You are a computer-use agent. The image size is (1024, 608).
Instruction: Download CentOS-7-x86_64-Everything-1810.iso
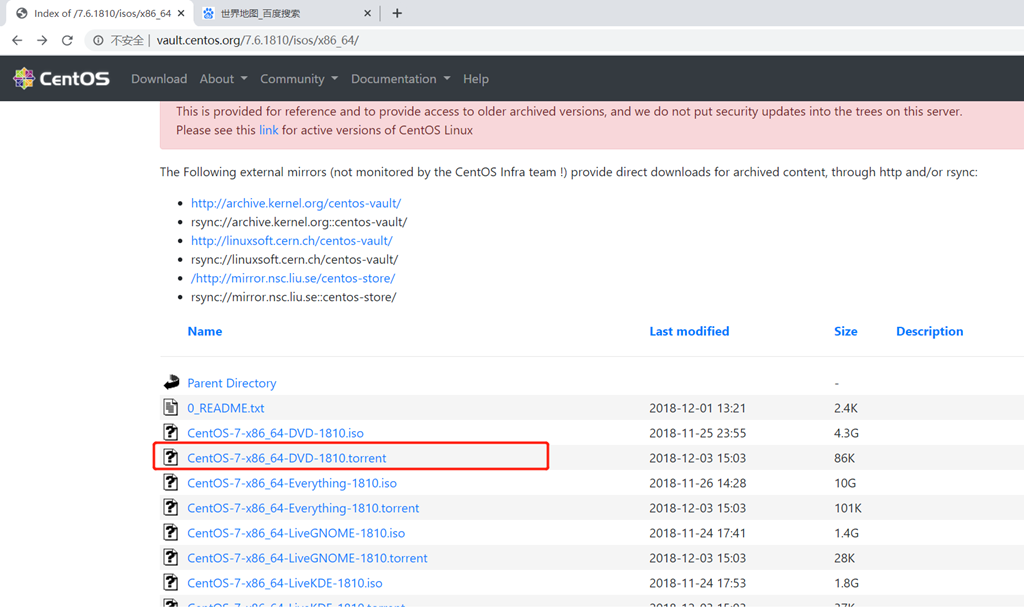(x=292, y=483)
